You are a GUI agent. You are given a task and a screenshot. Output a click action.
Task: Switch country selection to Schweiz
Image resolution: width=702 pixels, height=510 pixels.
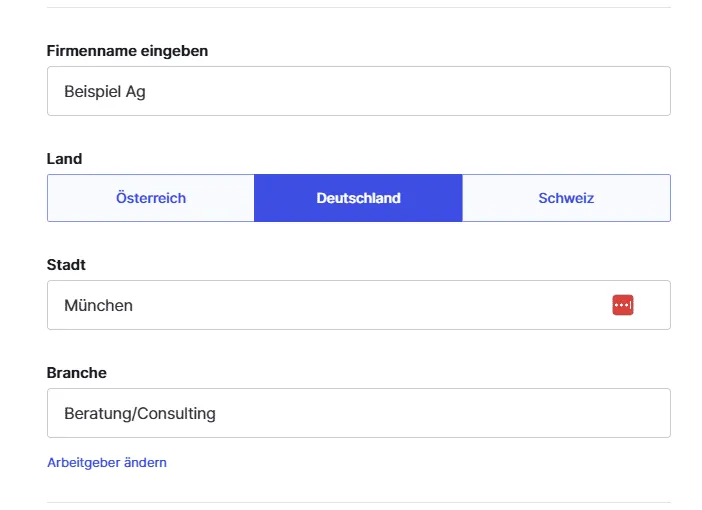566,198
